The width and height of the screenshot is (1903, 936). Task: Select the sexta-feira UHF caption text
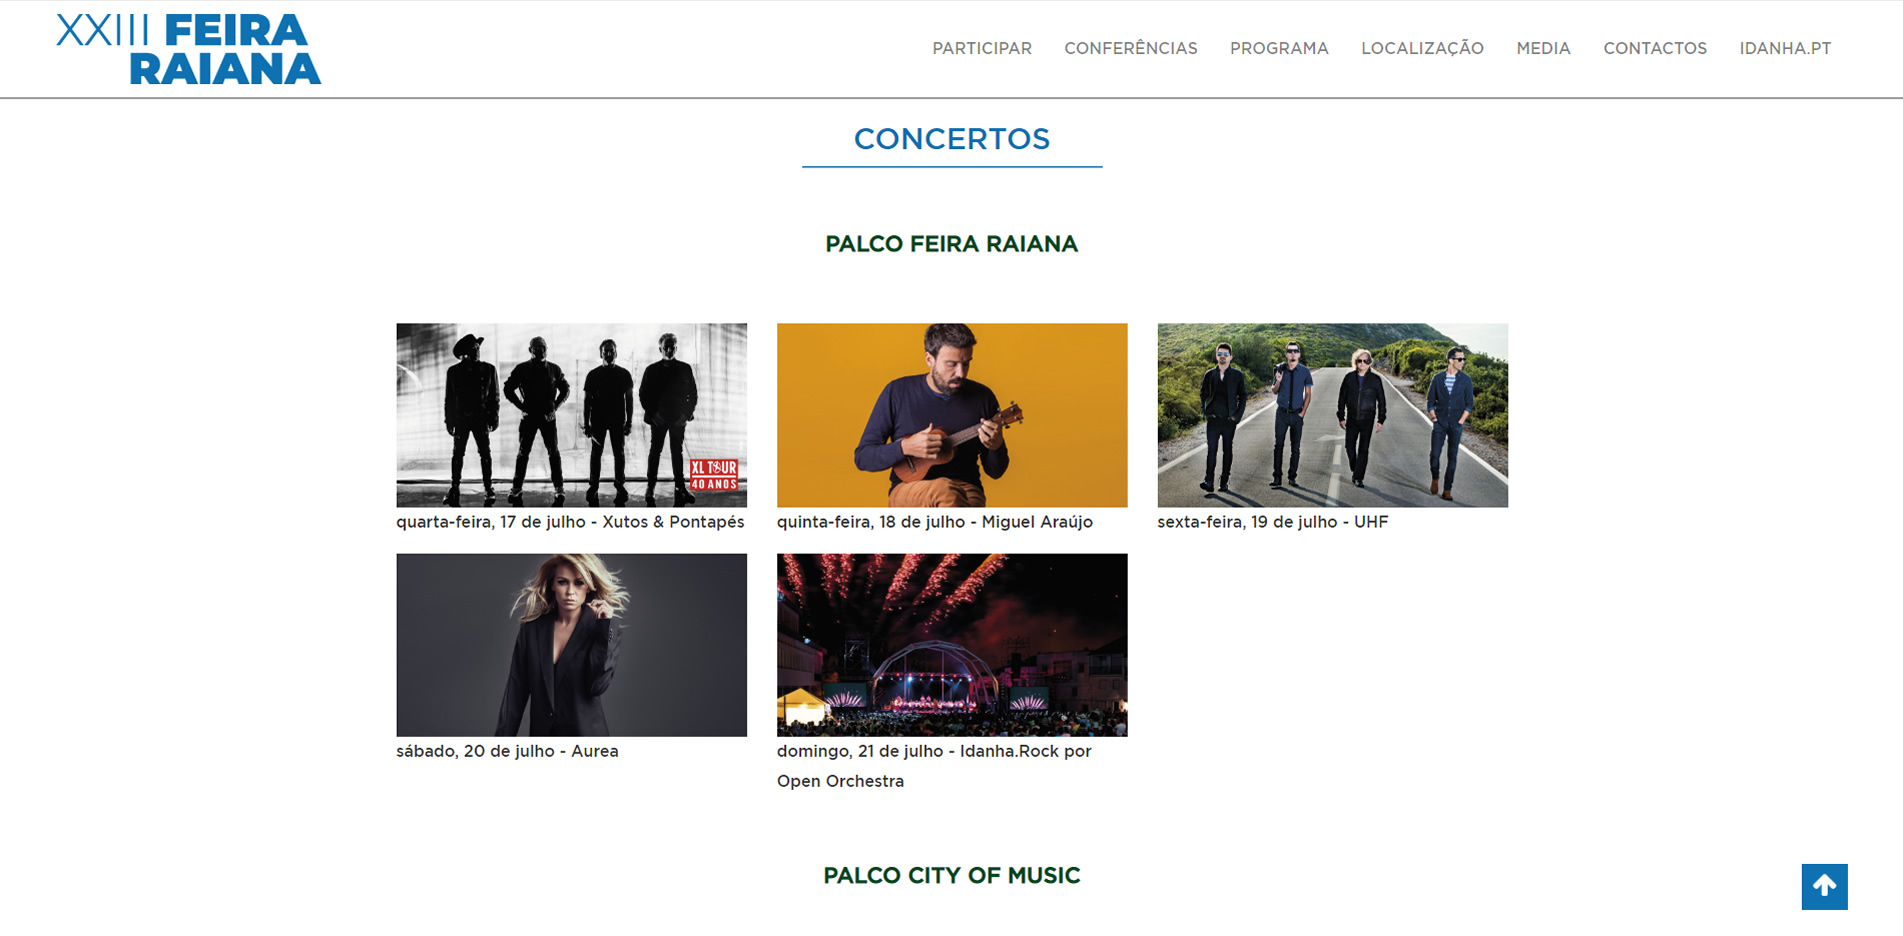coord(1273,522)
